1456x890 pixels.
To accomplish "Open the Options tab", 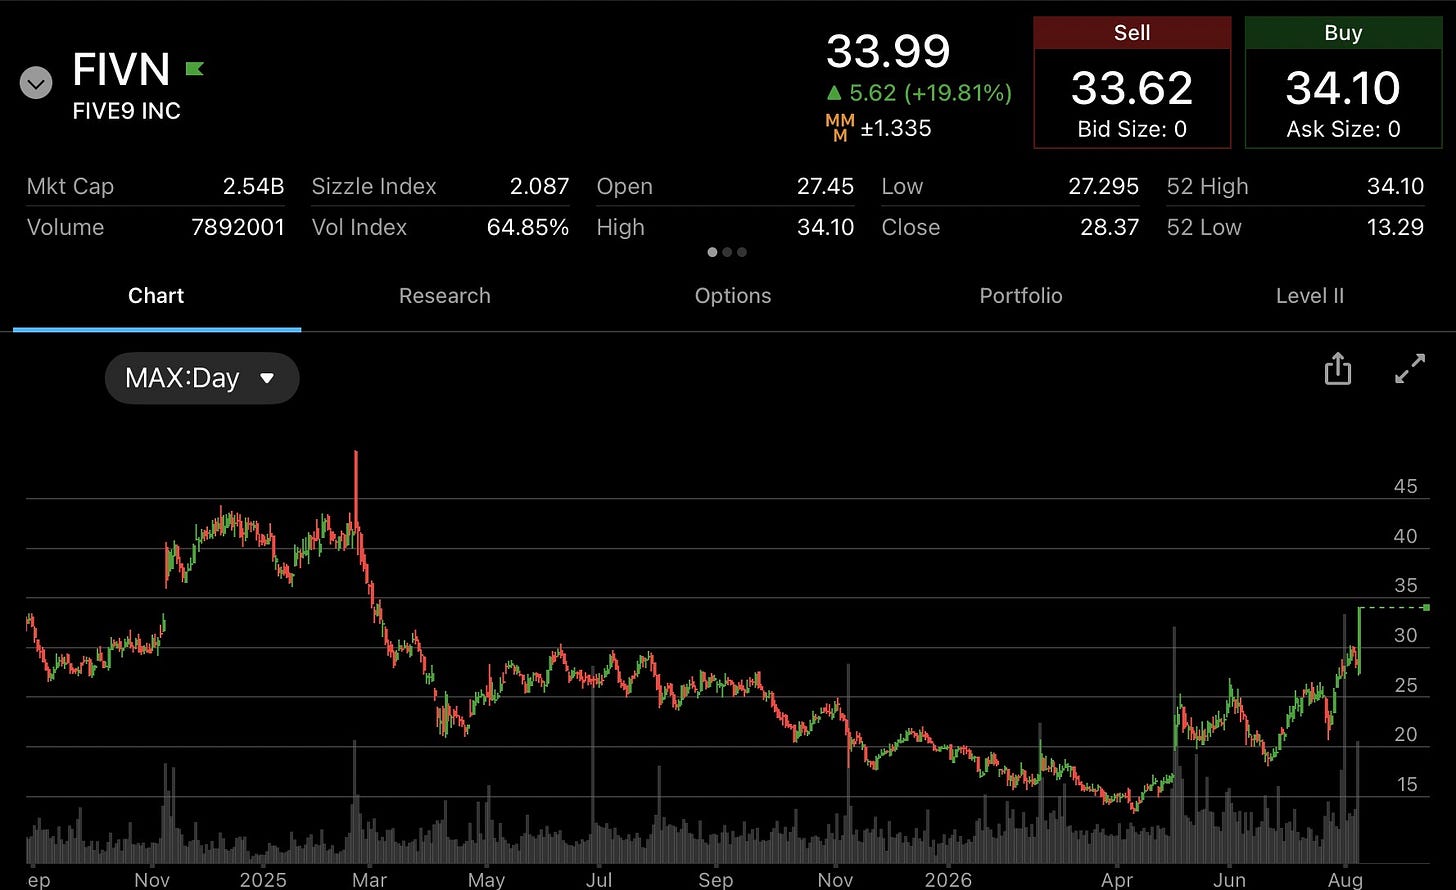I will coord(733,296).
